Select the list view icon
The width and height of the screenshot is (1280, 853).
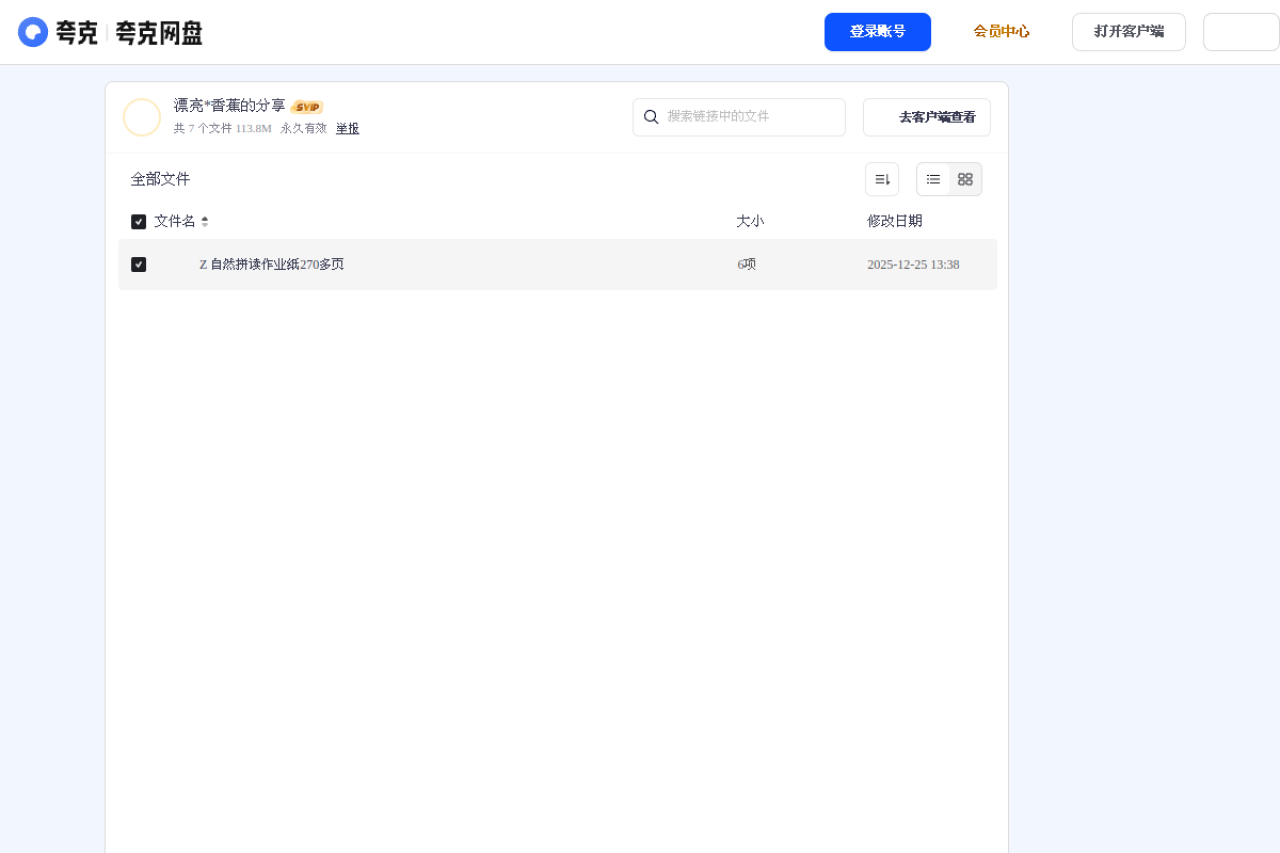coord(932,179)
